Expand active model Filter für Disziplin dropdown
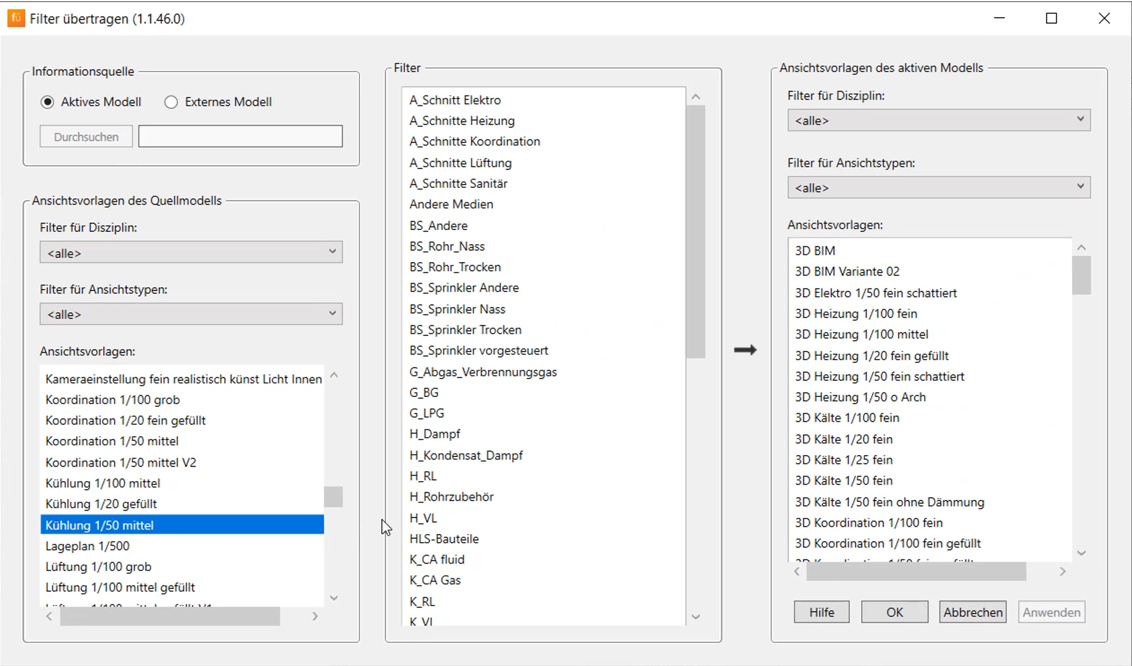The height and width of the screenshot is (666, 1132). tap(938, 120)
